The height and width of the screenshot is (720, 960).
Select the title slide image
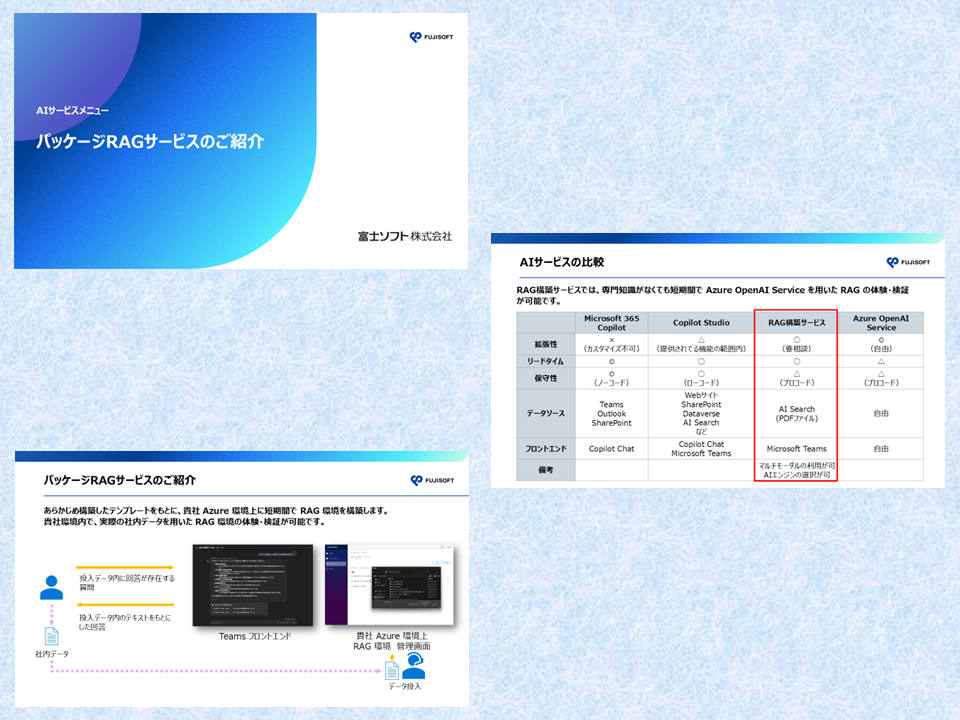tap(240, 141)
